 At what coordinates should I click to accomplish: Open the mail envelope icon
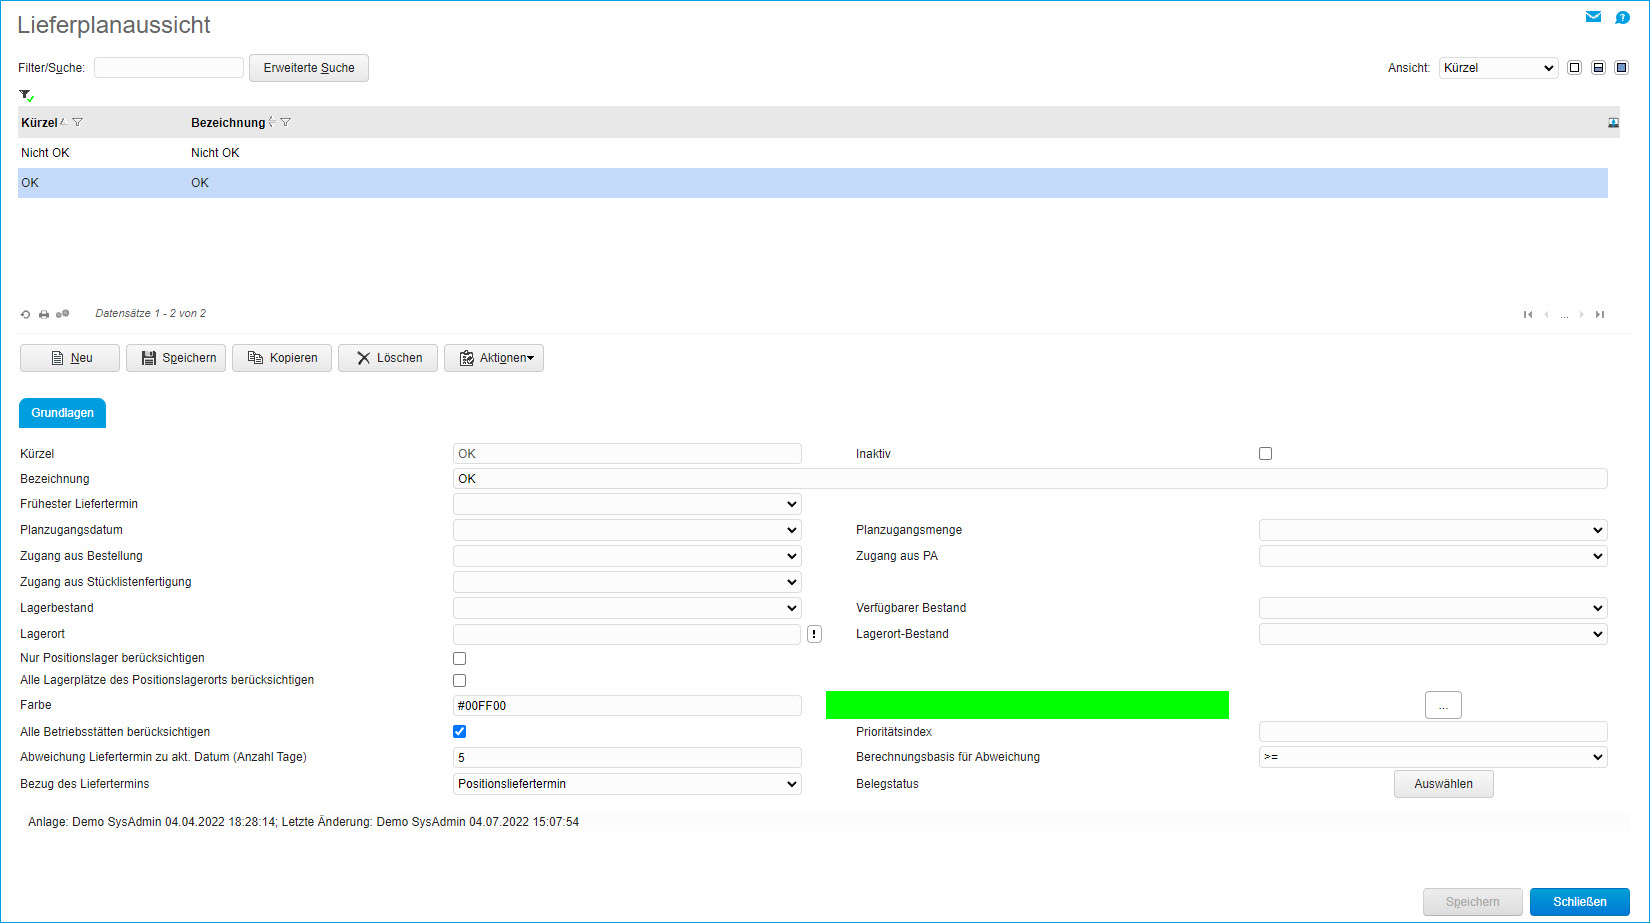pos(1593,17)
